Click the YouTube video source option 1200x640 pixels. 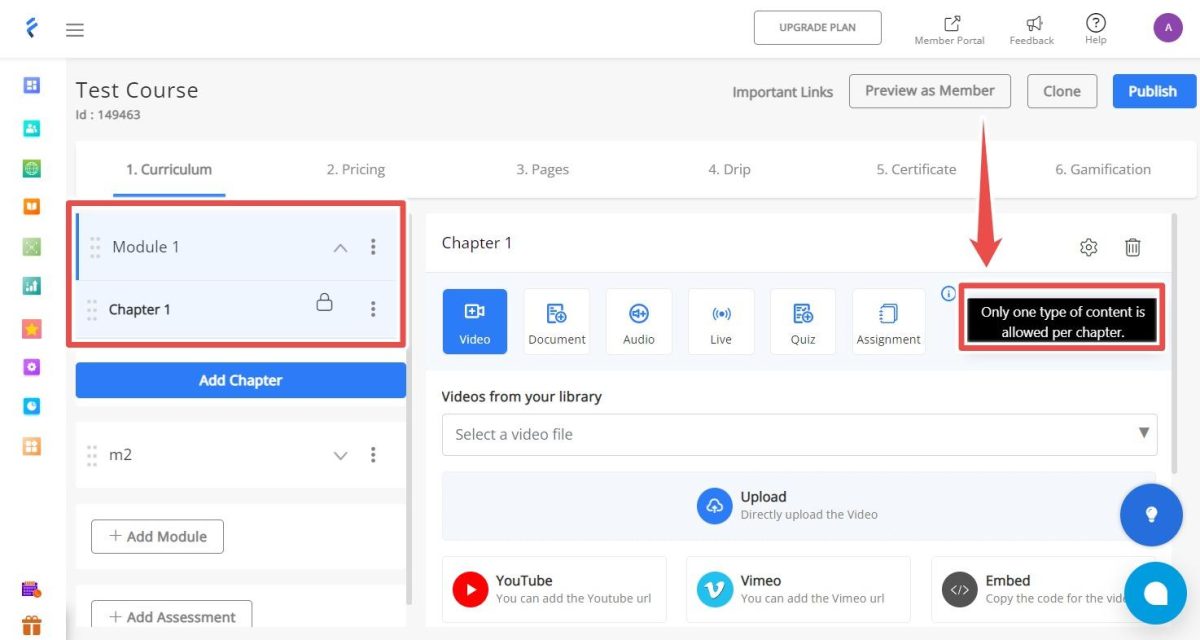point(554,589)
